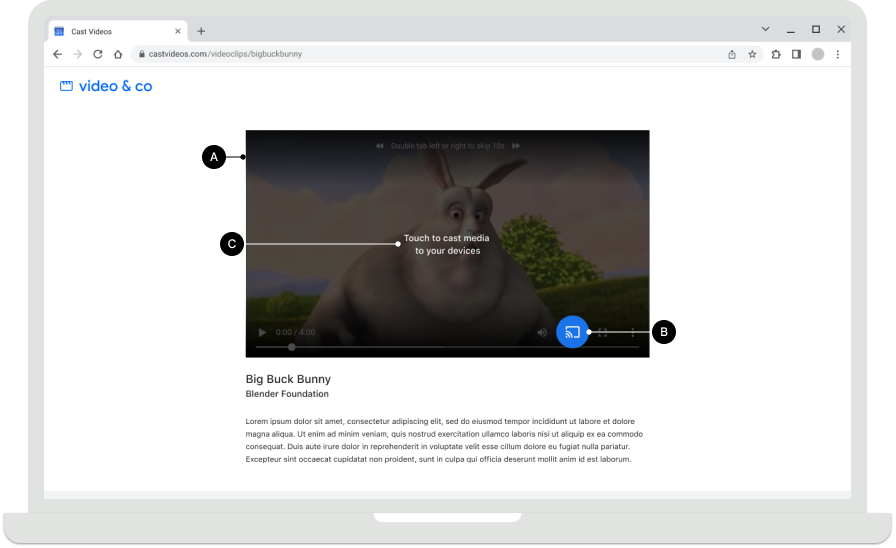Click the video & co logo
Screen dimensions: 896x548
[x=106, y=87]
